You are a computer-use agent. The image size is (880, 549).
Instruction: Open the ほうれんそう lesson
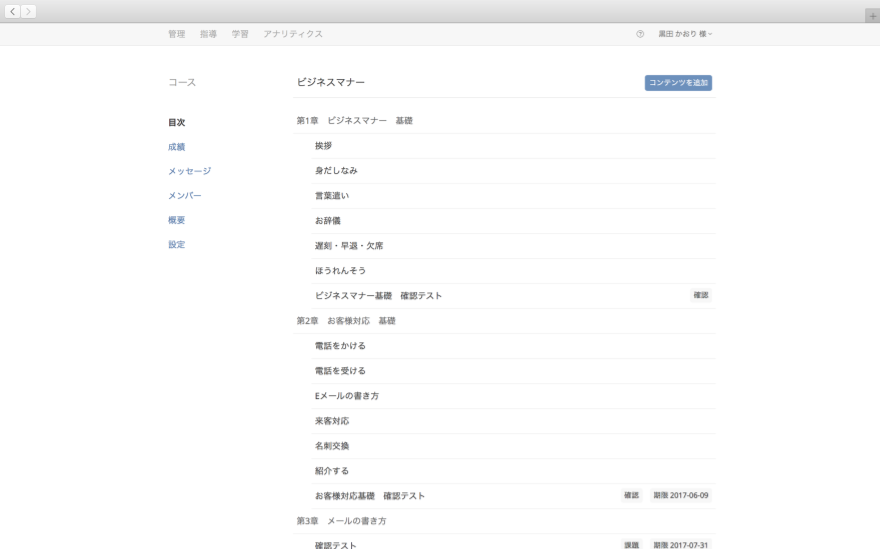[340, 271]
